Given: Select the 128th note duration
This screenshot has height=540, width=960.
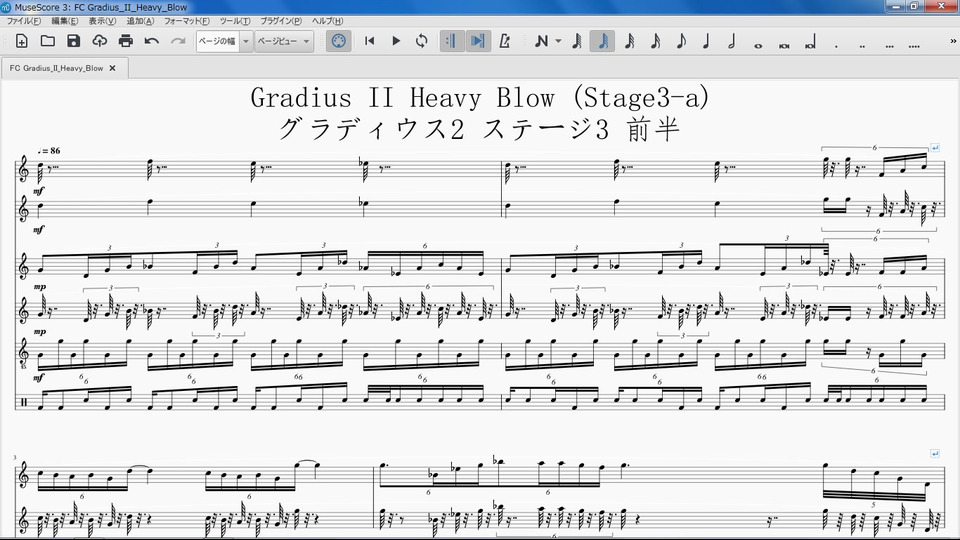Looking at the screenshot, I should [577, 41].
